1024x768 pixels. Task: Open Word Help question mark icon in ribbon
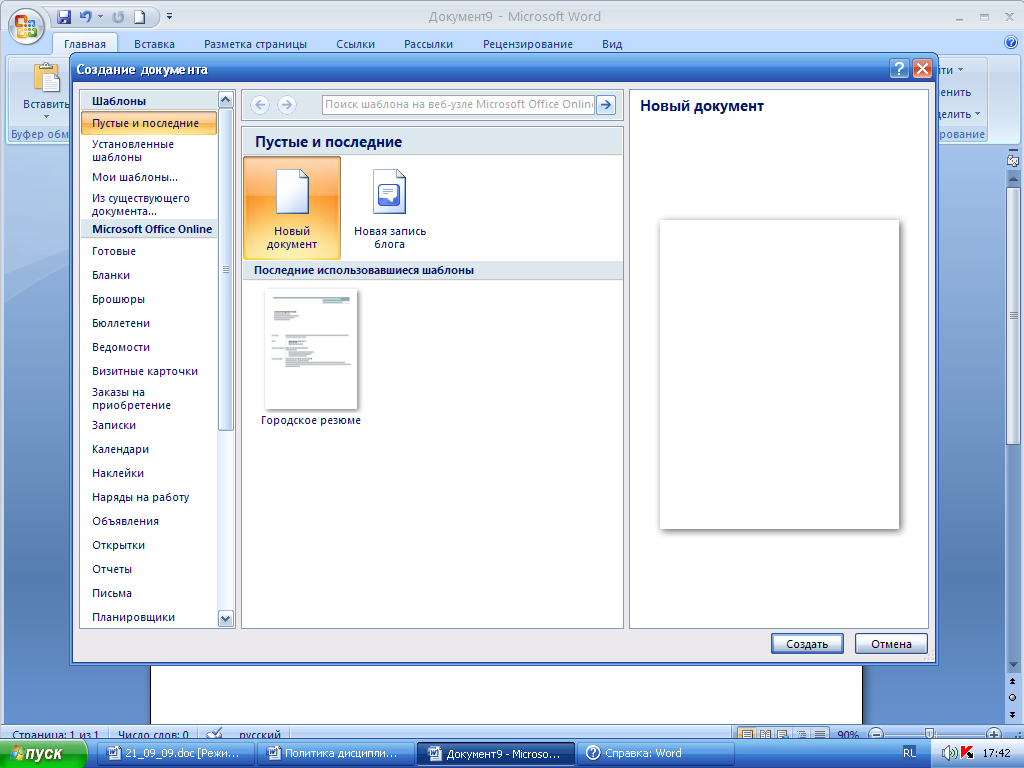1010,42
